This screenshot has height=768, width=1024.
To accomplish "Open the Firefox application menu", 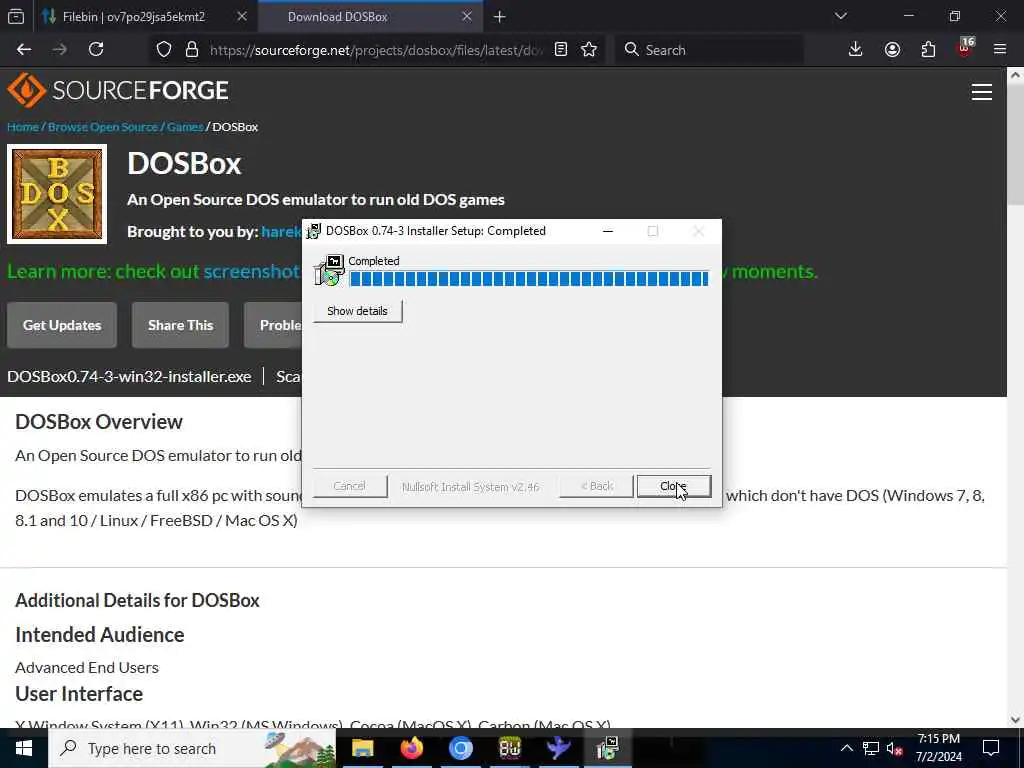I will pos(1000,50).
